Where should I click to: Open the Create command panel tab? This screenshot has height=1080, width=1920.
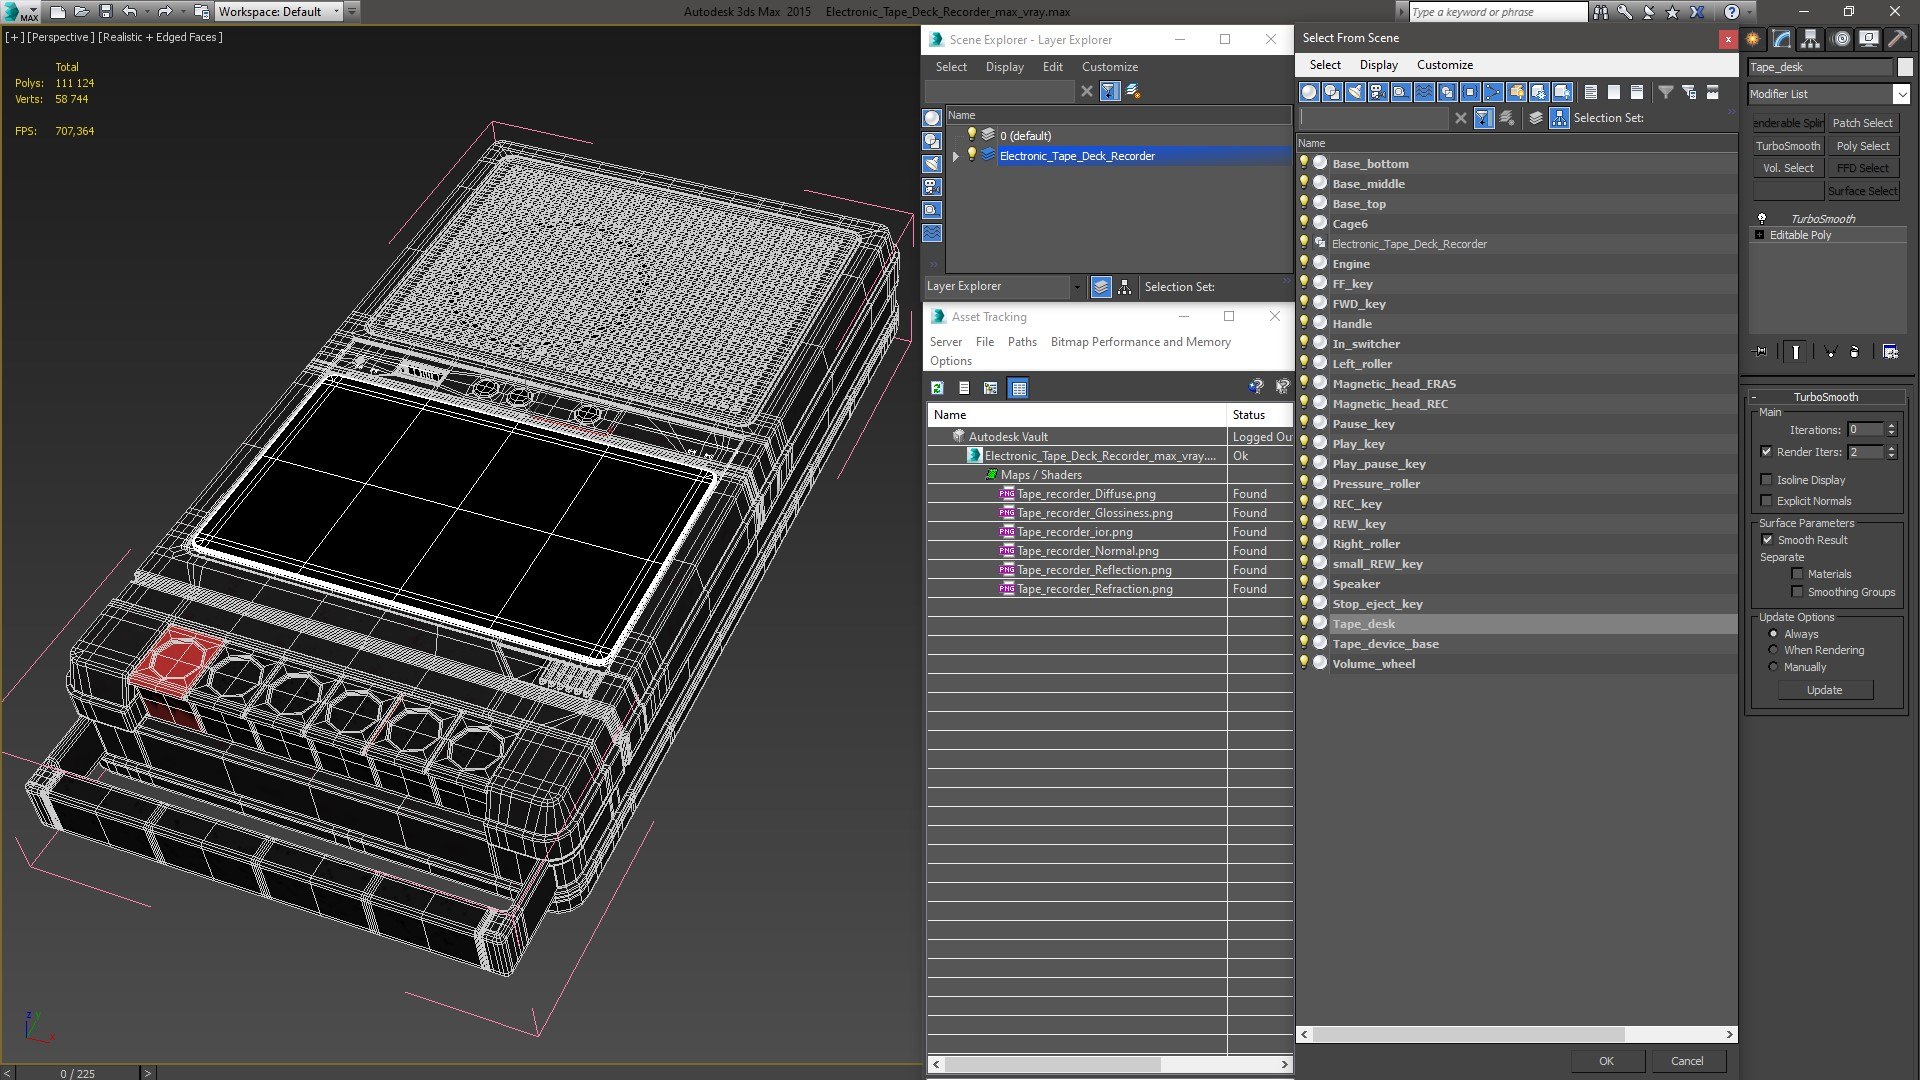coord(1753,39)
